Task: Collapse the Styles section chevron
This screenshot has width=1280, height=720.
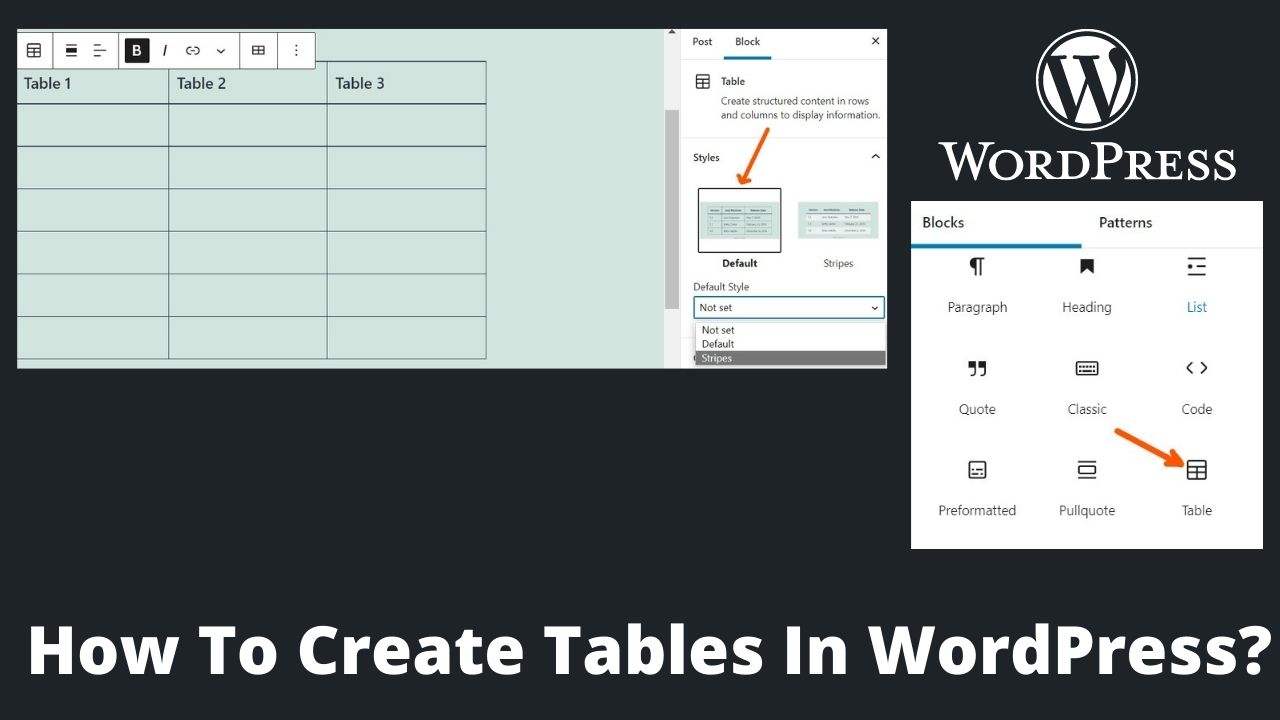Action: pyautogui.click(x=875, y=156)
